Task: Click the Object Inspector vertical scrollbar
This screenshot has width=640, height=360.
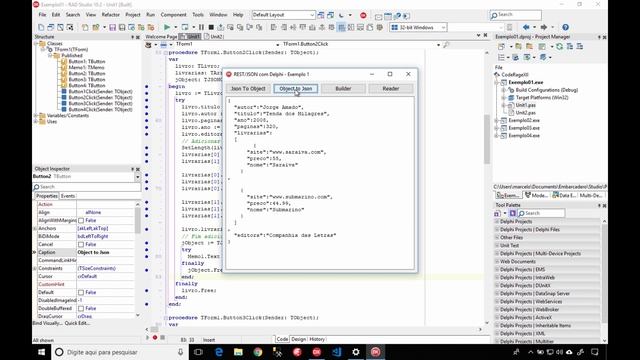Action: pyautogui.click(x=138, y=259)
